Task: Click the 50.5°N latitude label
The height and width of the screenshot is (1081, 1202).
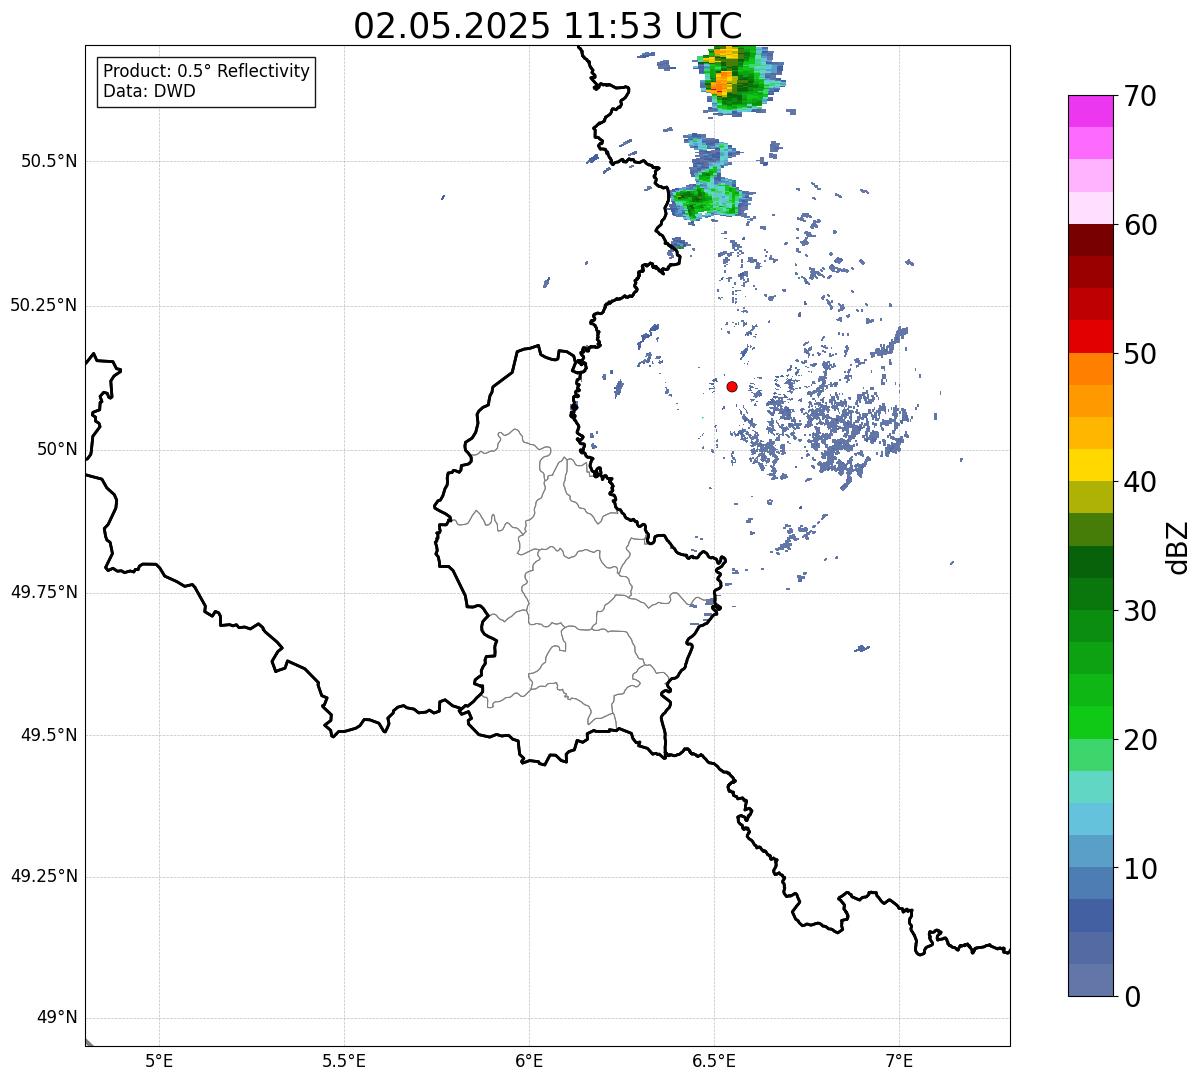Action: coord(48,161)
